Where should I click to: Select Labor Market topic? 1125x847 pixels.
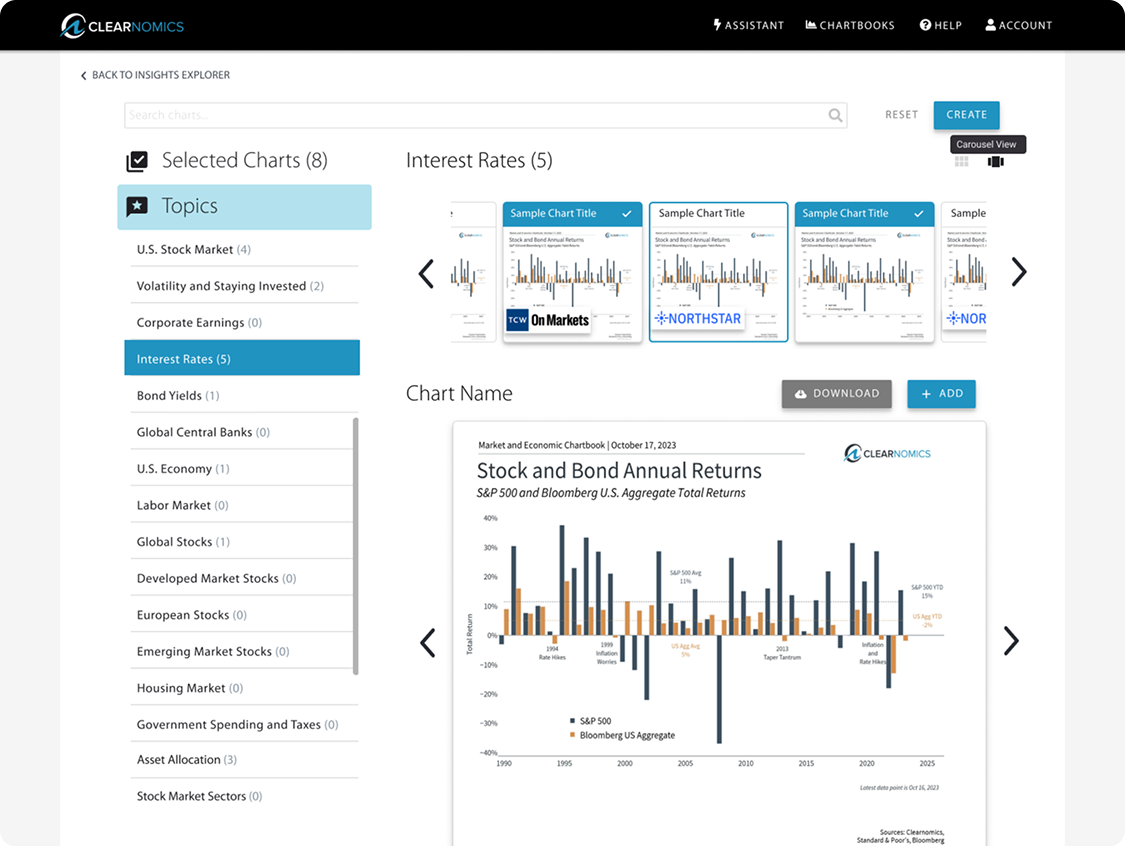pyautogui.click(x=241, y=506)
